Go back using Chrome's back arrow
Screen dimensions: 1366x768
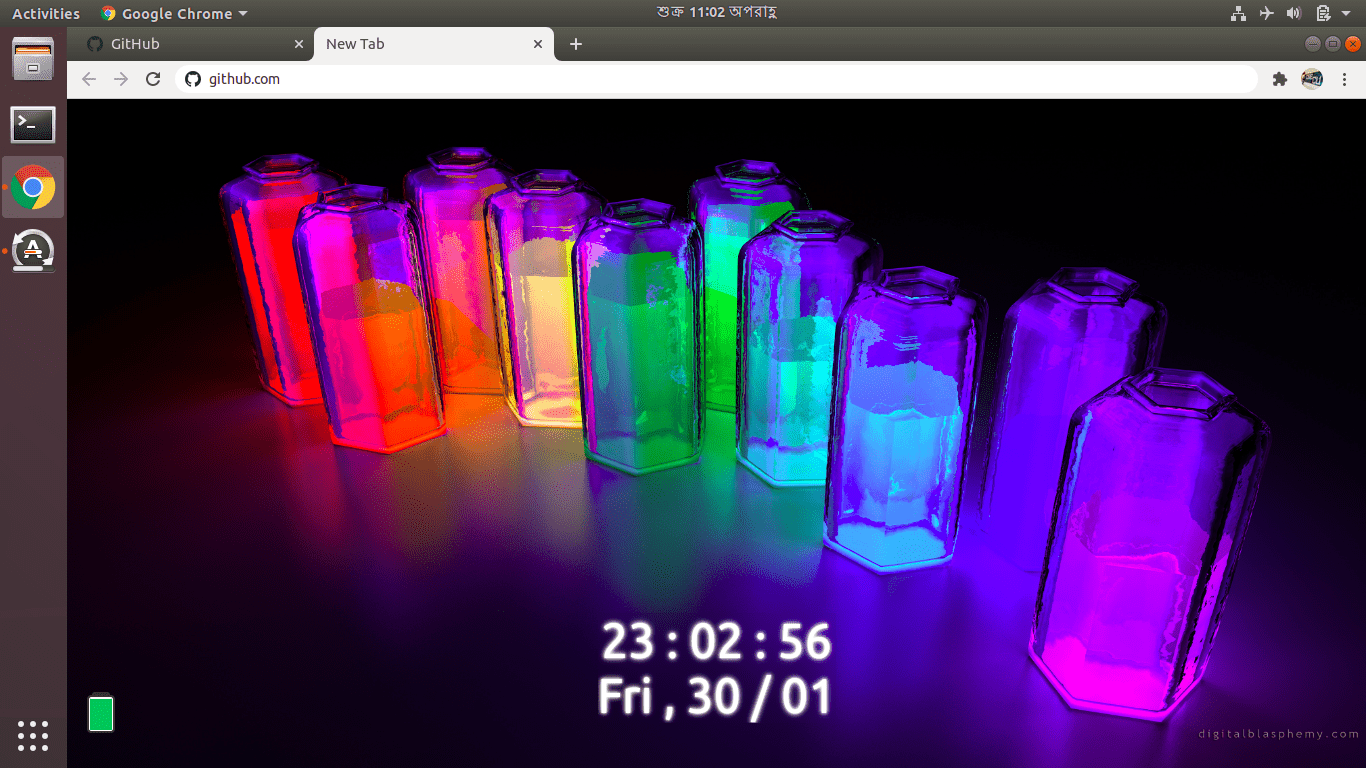pos(89,79)
